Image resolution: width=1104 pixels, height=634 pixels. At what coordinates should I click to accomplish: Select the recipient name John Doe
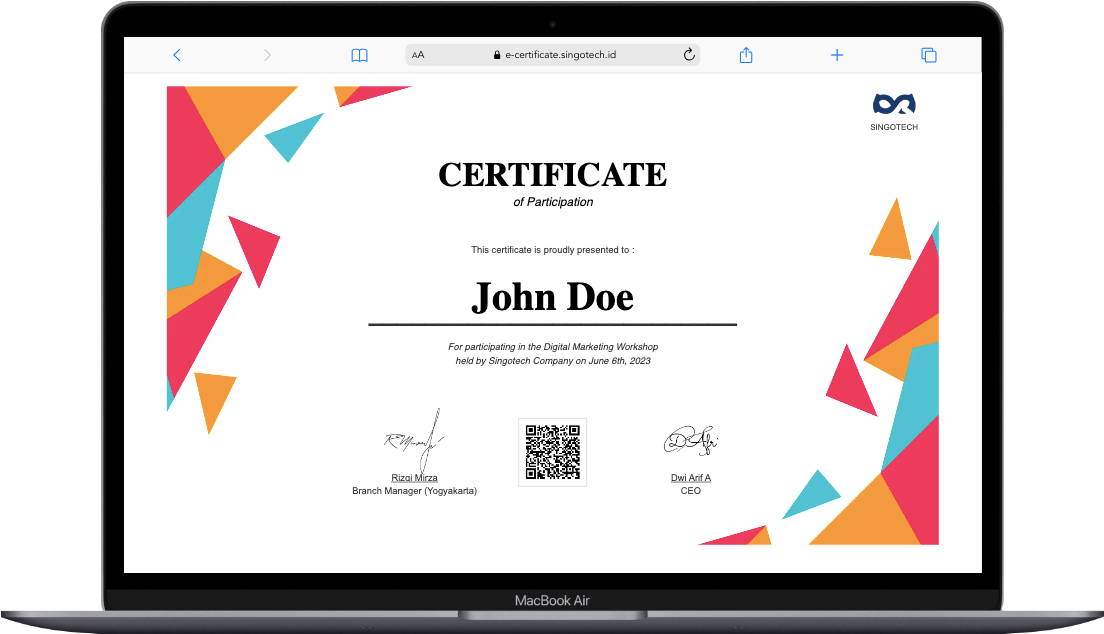(x=552, y=297)
